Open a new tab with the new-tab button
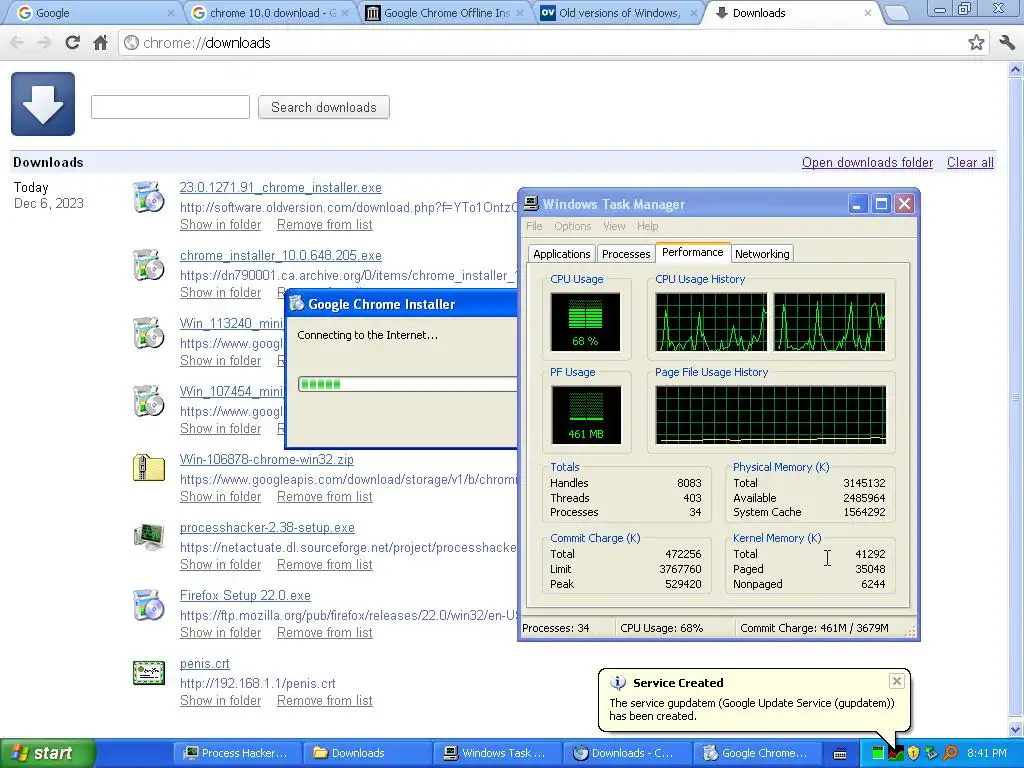Screen dimensions: 1024x768 coord(897,13)
